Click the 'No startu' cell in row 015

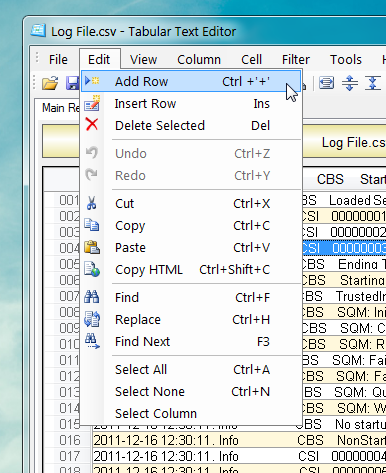[x=360, y=424]
